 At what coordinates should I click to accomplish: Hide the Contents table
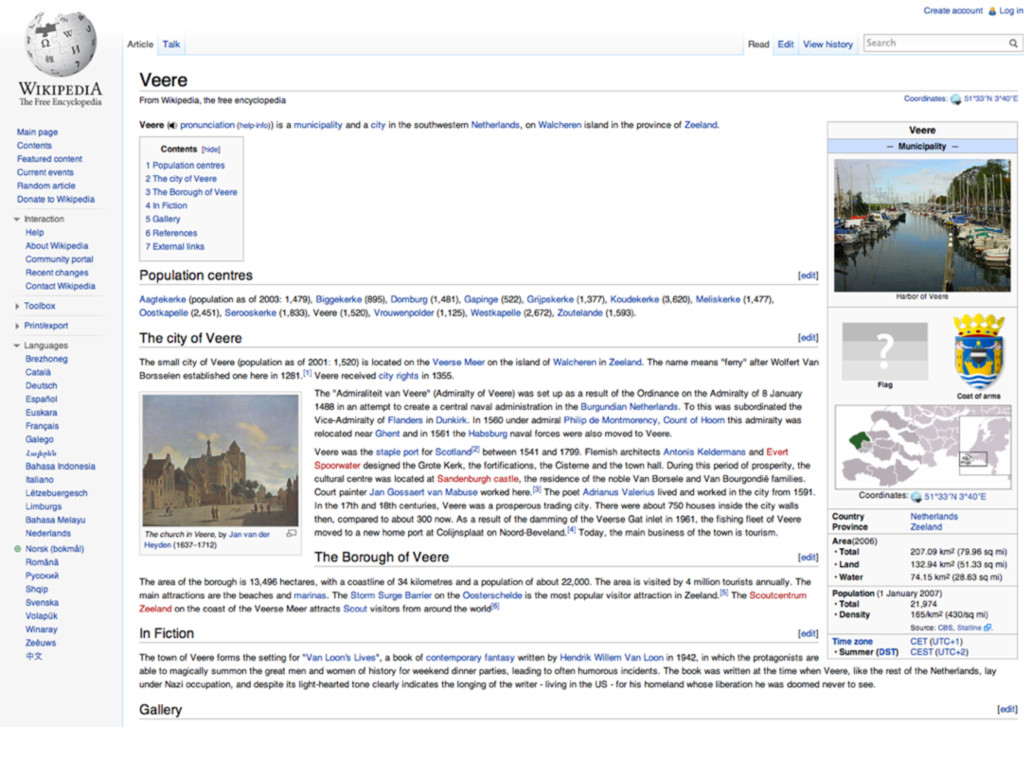pos(211,150)
